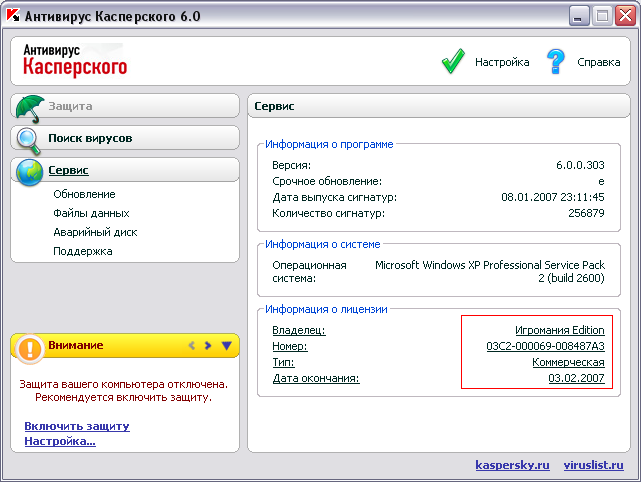Click the license number 03C2-000069-008487A3
This screenshot has width=643, height=483.
point(545,346)
